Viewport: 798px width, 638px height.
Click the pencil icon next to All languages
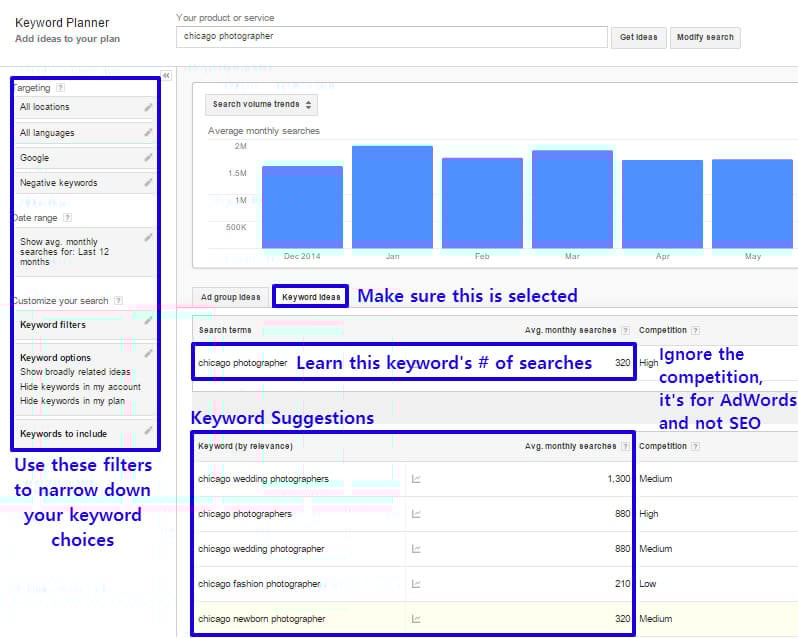tap(148, 132)
